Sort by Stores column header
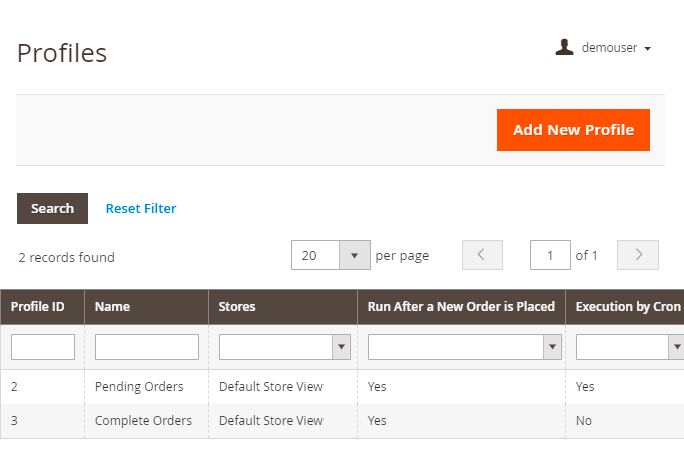The height and width of the screenshot is (451, 684). (237, 307)
